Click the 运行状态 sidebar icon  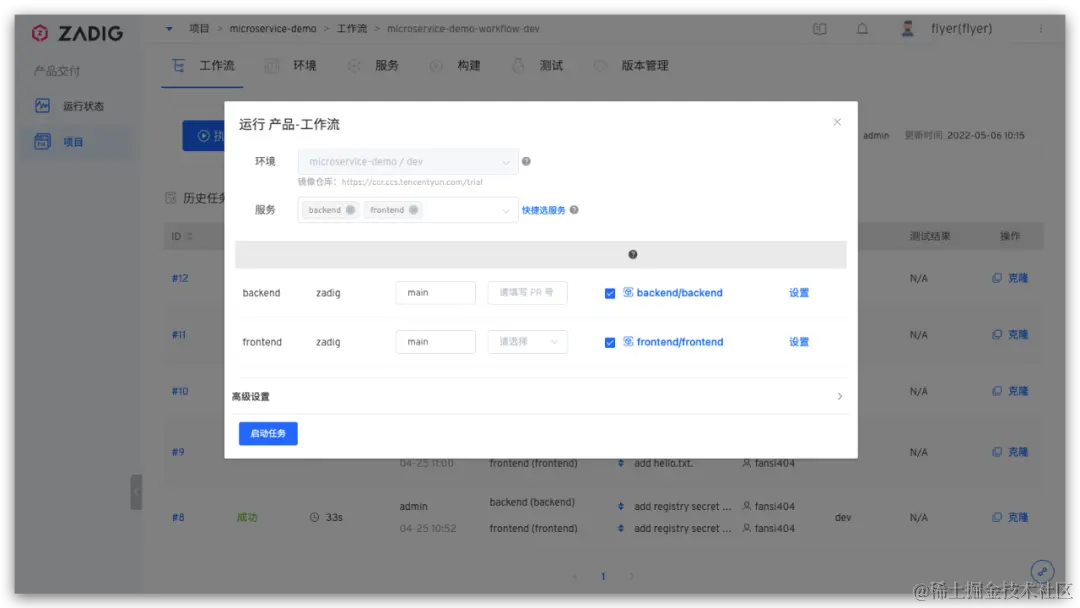[43, 105]
